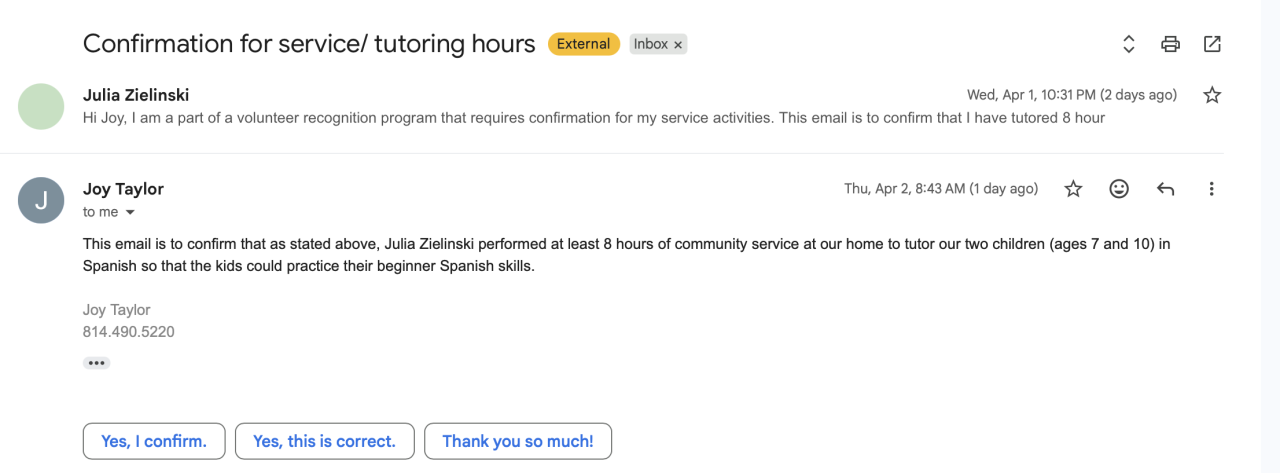The image size is (1280, 473).
Task: Click Julia Zielinski's green avatar circle
Action: (41, 106)
